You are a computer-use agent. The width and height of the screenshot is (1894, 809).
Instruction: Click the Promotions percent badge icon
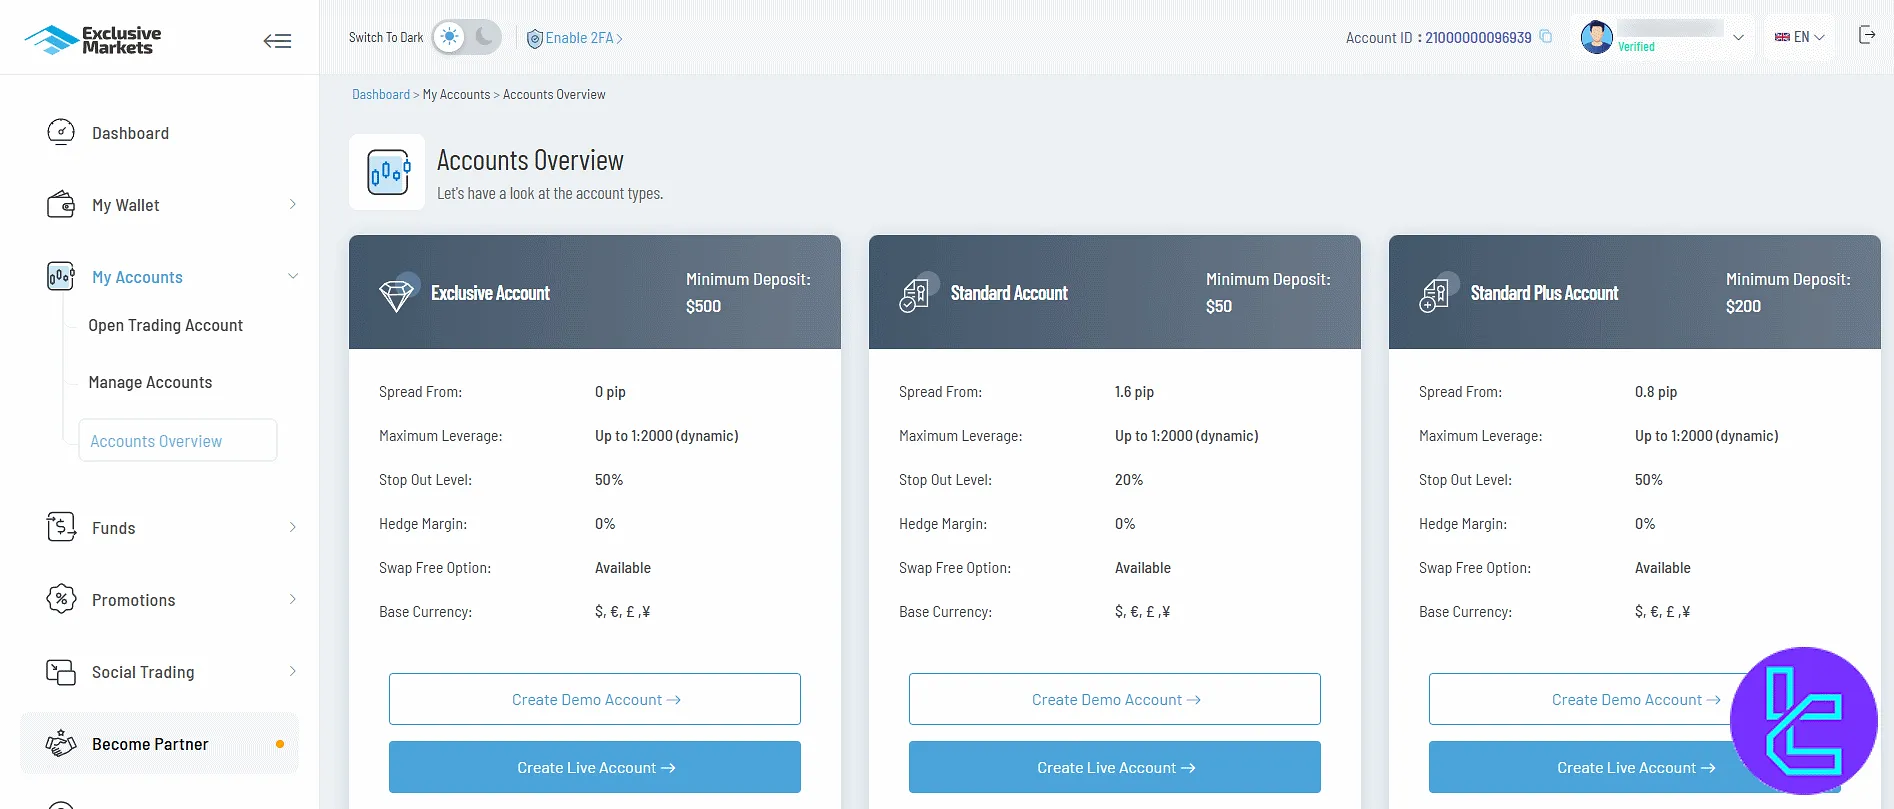(61, 599)
